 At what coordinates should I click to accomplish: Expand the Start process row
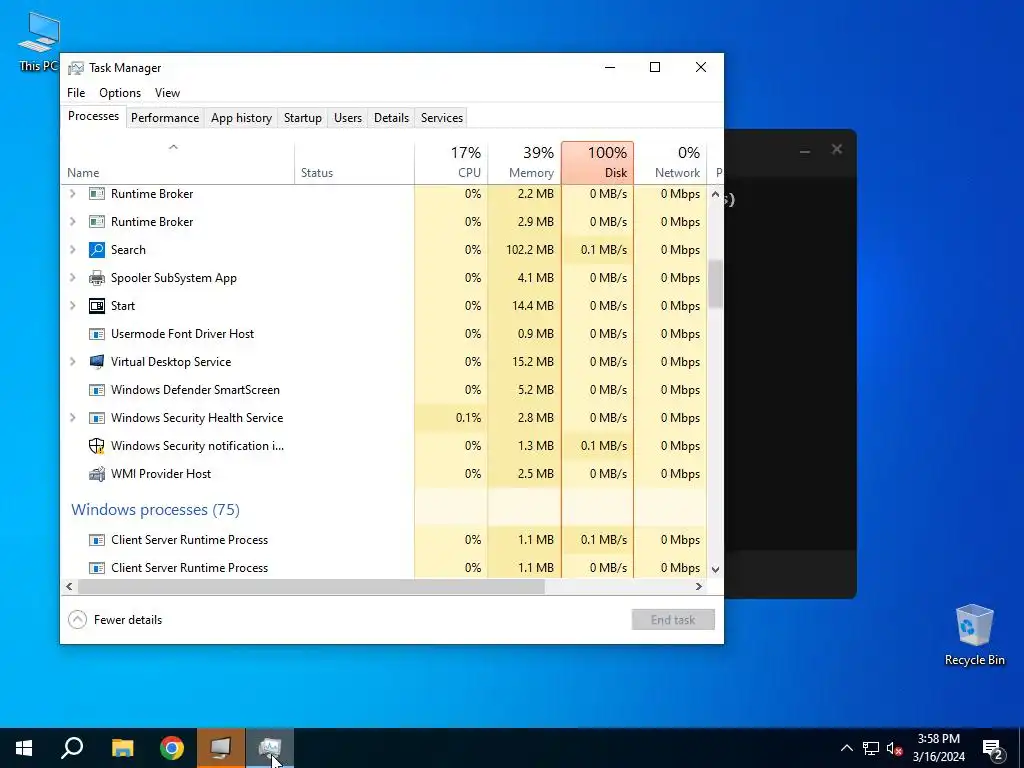(72, 306)
